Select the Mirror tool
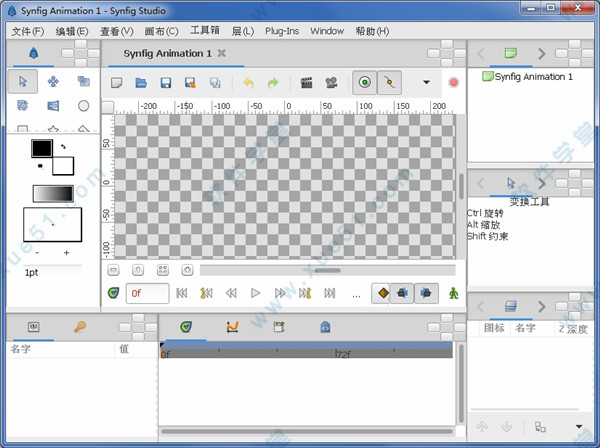Screen dimensions: 600x448 53,106
